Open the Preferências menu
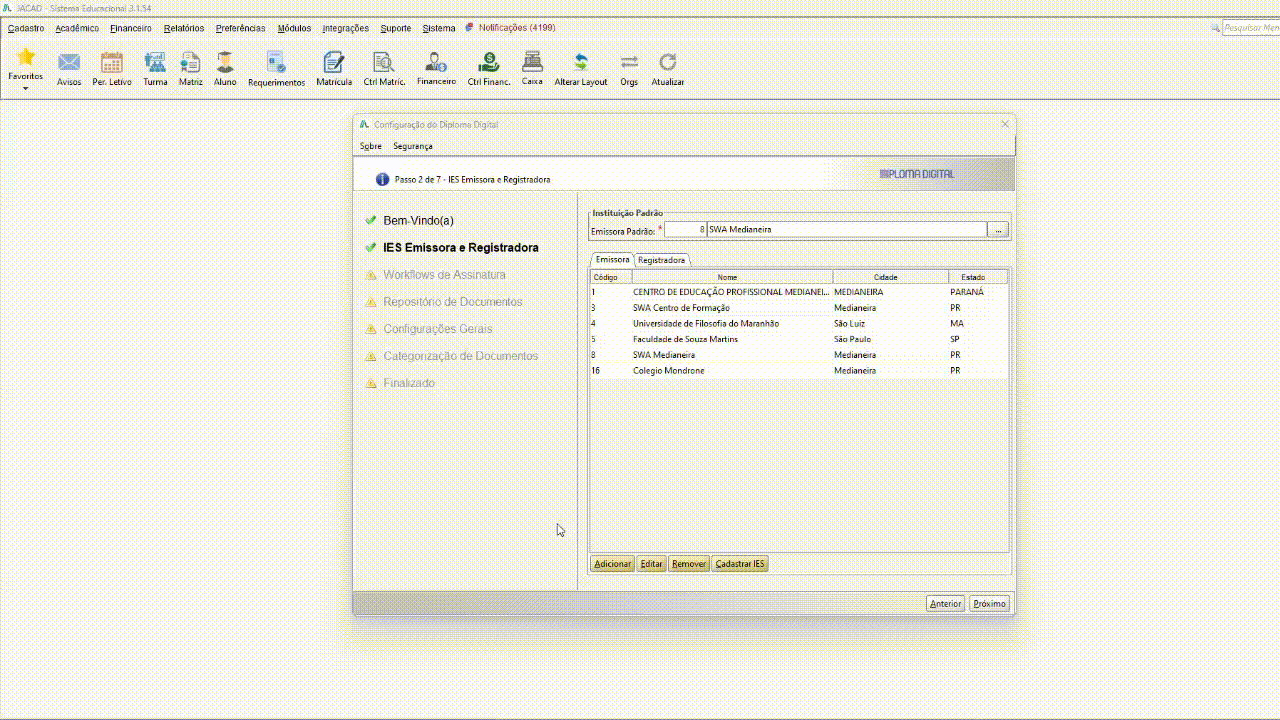Image resolution: width=1280 pixels, height=720 pixels. click(x=241, y=28)
